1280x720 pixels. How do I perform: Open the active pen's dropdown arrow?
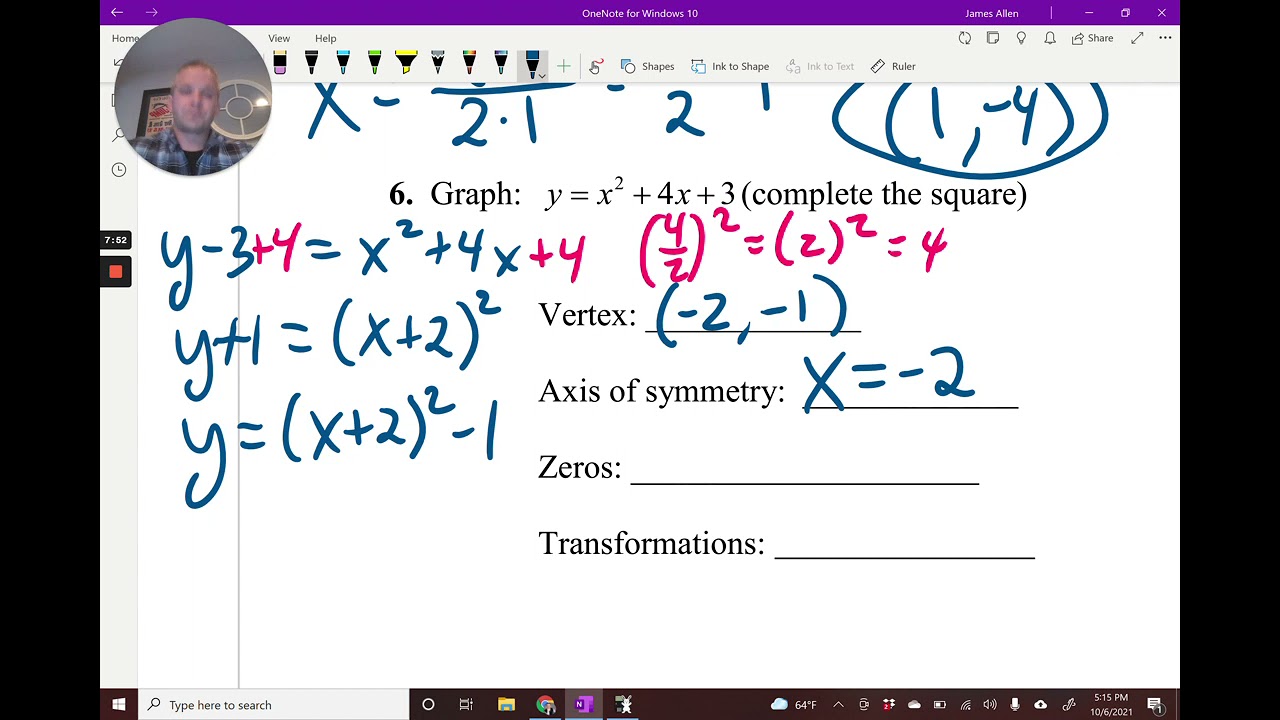pyautogui.click(x=542, y=75)
